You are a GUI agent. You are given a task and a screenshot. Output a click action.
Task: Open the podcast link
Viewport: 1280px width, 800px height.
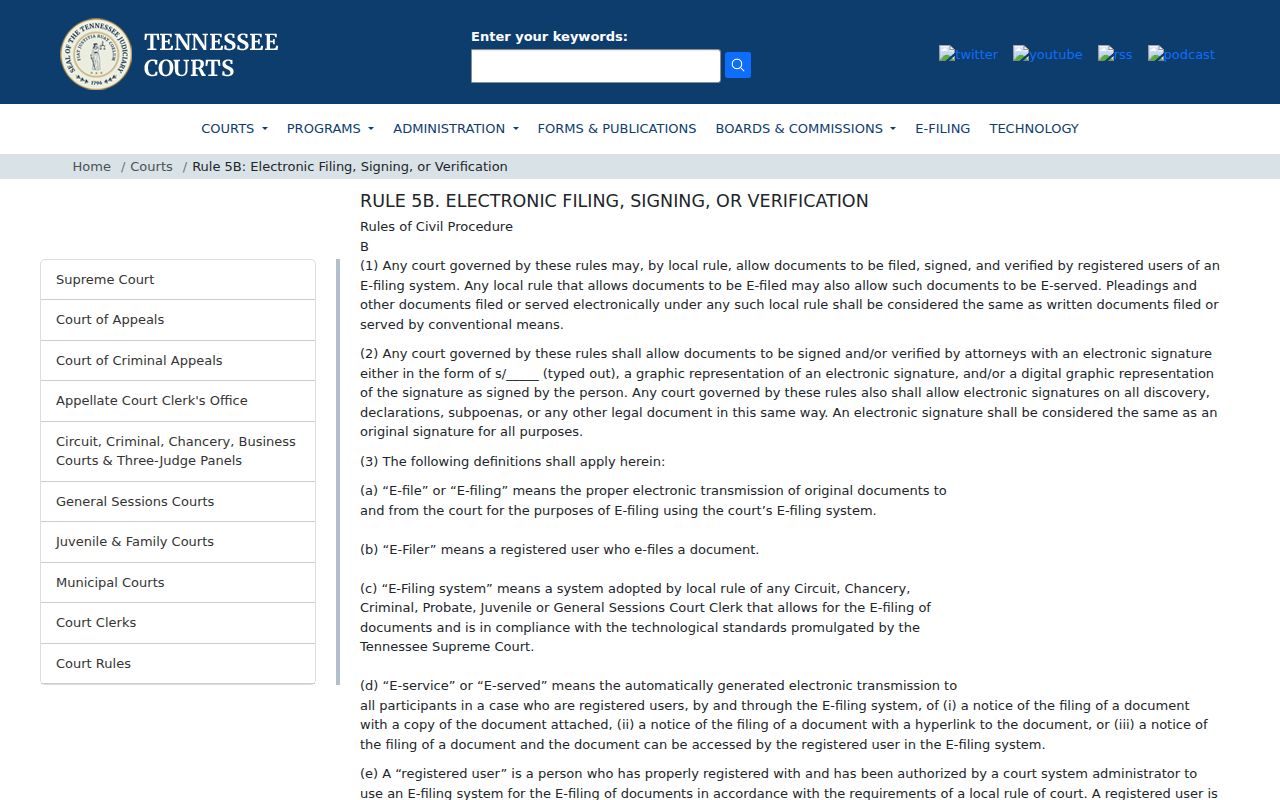(1181, 54)
